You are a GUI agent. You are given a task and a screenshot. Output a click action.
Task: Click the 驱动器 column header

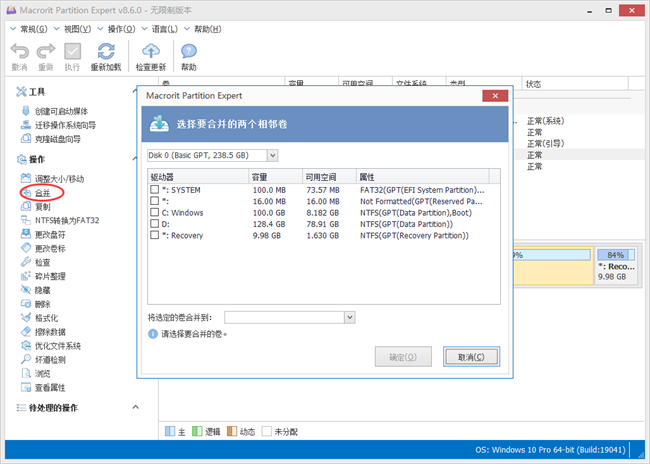(198, 177)
